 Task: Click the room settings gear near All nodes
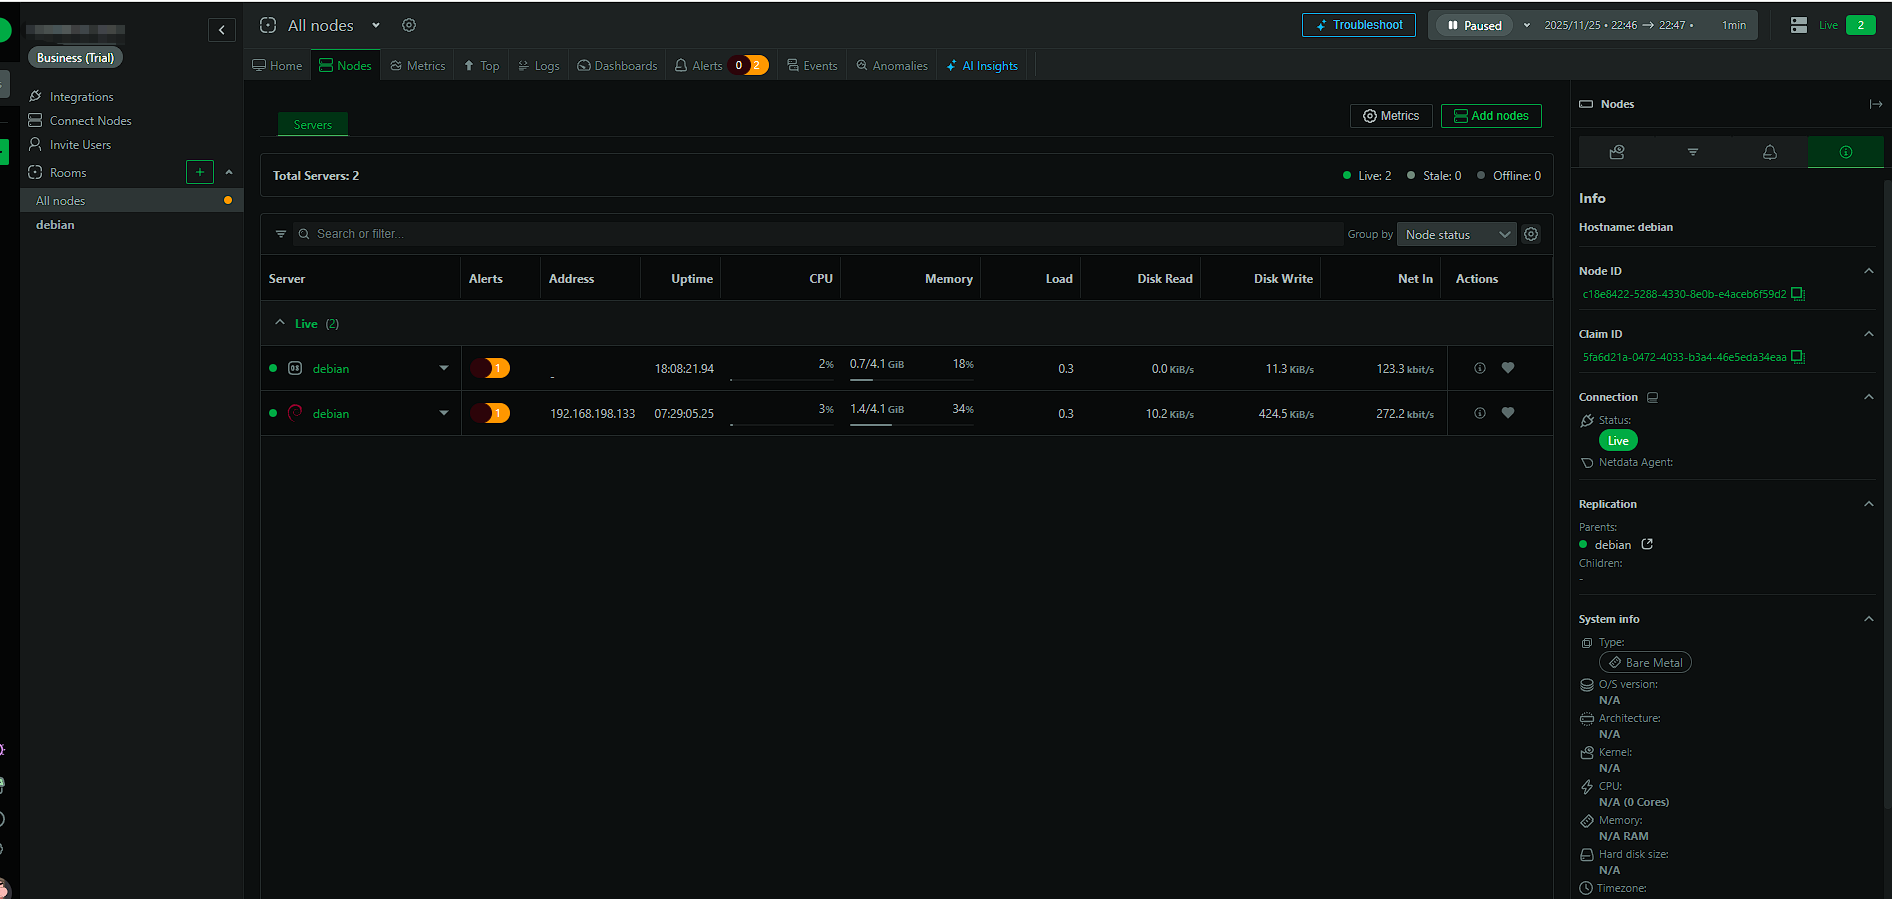[409, 25]
